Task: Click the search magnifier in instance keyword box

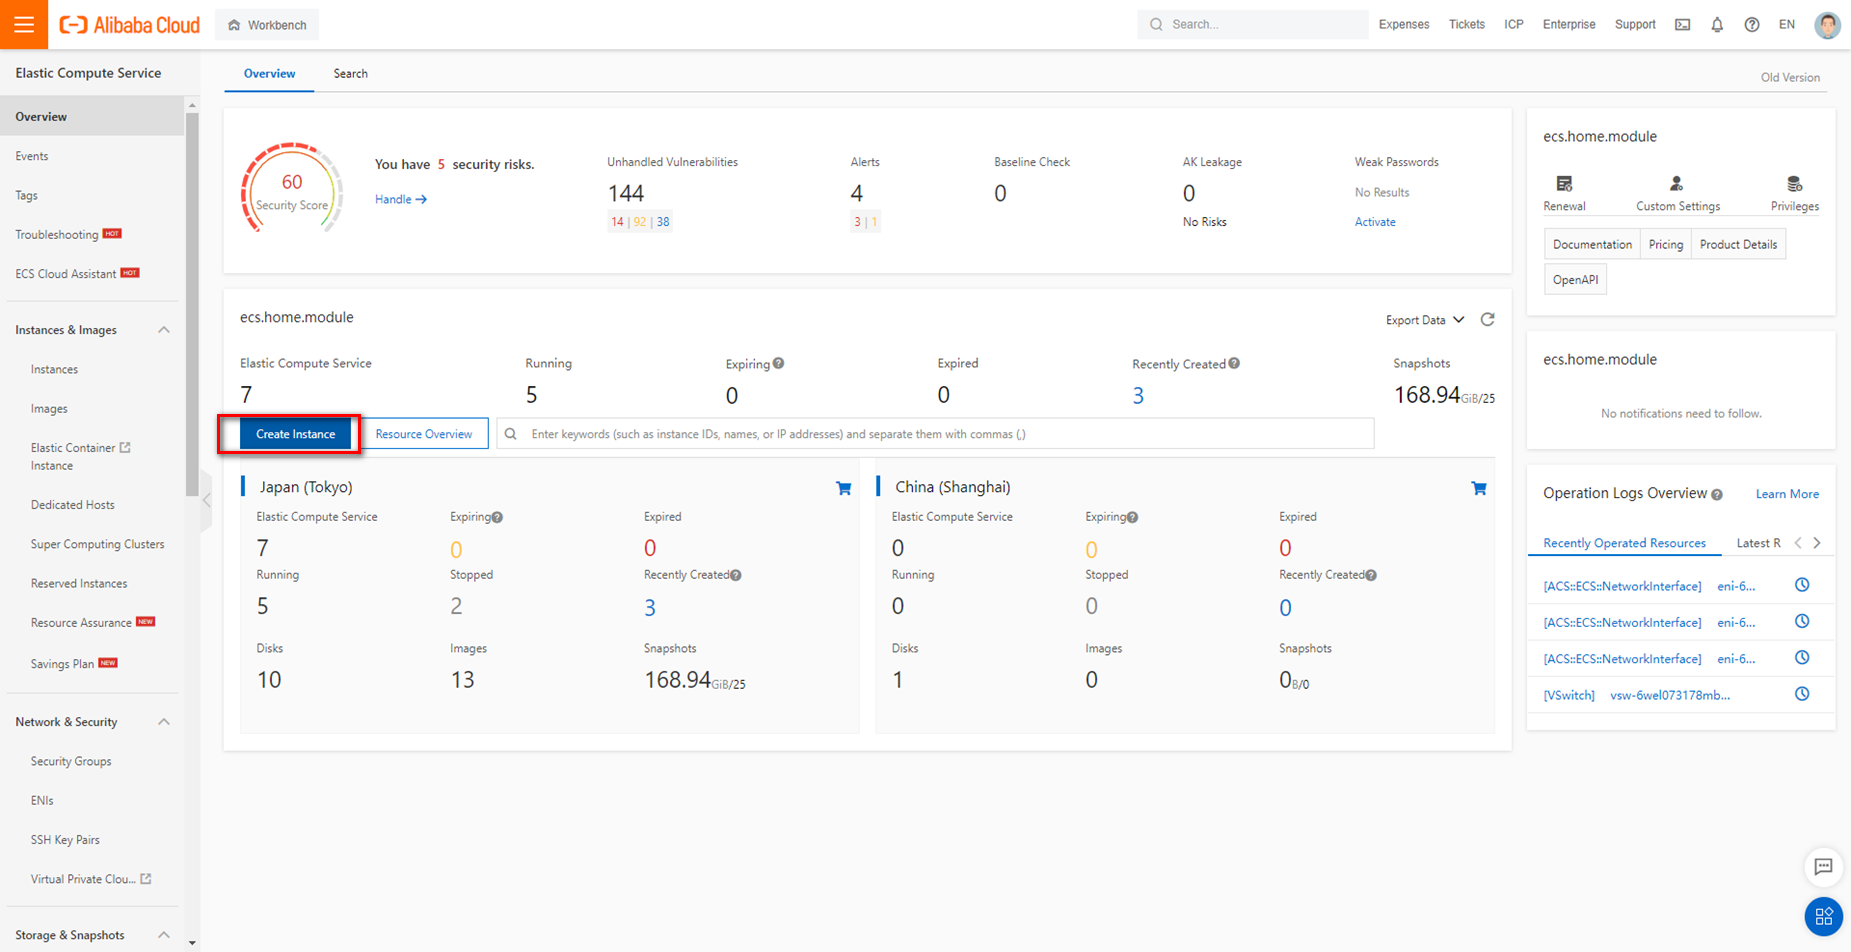Action: point(511,434)
